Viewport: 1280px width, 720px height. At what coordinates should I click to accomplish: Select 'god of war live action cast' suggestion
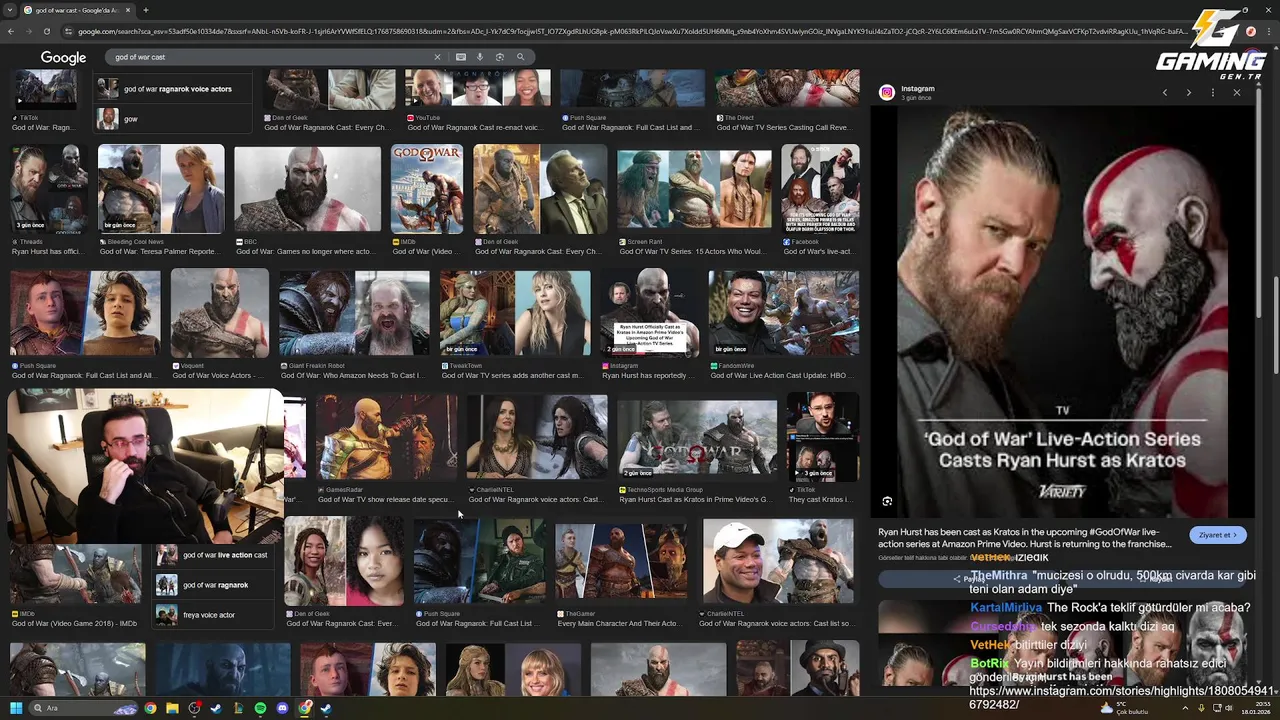click(213, 555)
